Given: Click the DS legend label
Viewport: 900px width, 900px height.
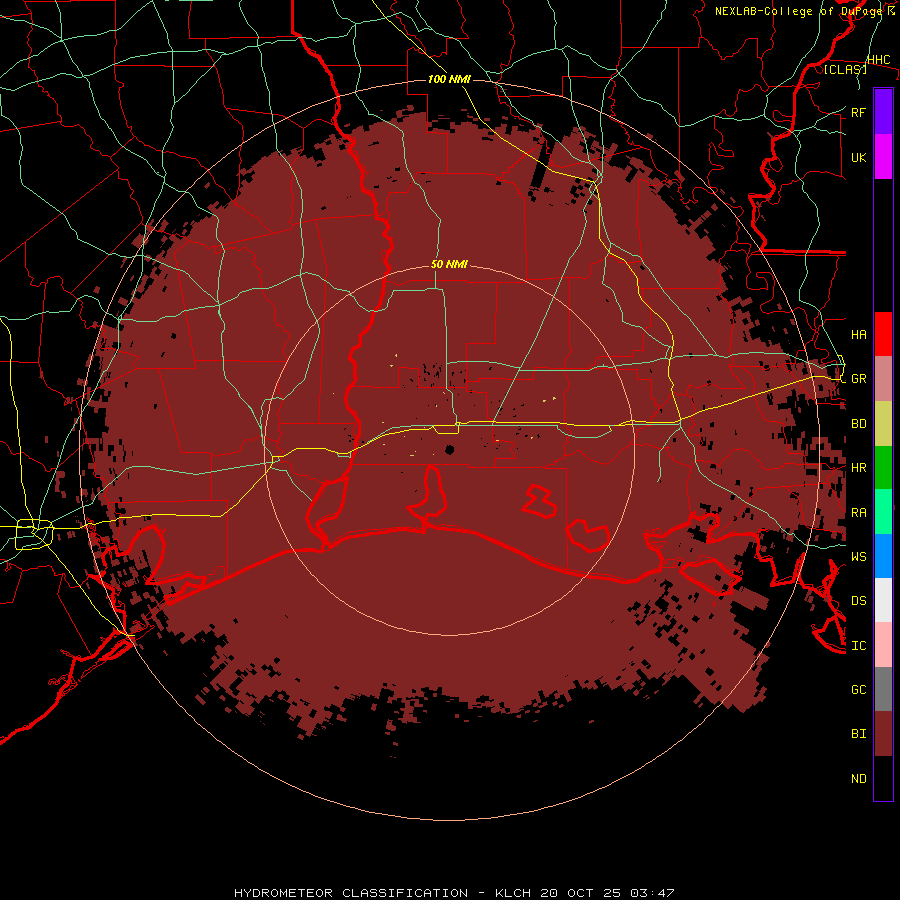Looking at the screenshot, I should point(859,601).
